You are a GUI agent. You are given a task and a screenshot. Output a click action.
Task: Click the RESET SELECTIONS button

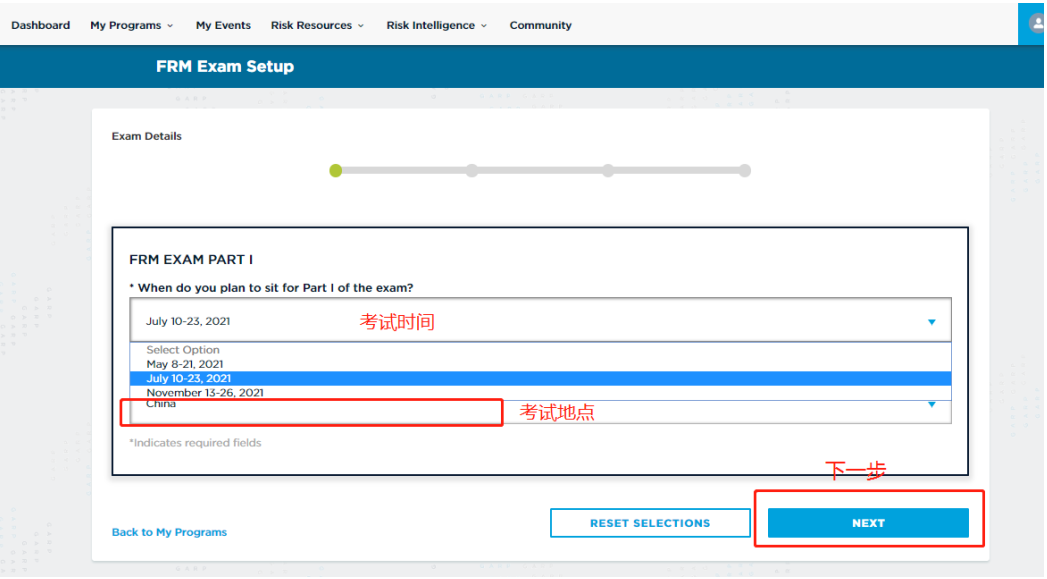650,523
